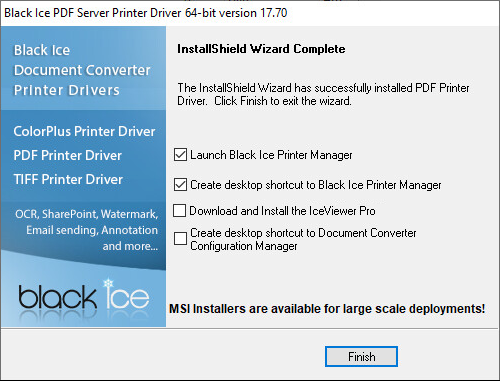Click the Create desktop shortcut Printer Manager label
Image resolution: width=500 pixels, height=381 pixels.
tap(316, 185)
